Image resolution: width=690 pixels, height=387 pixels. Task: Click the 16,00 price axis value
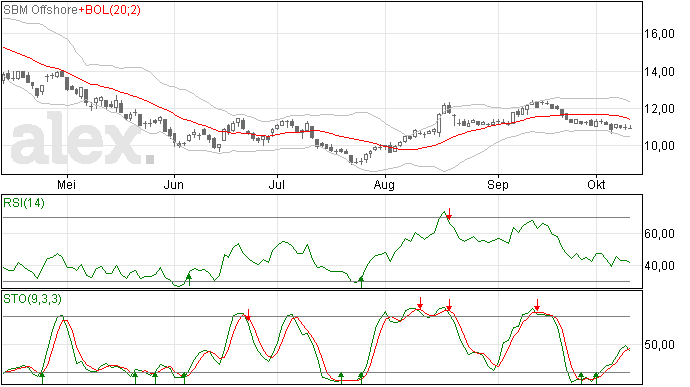coord(659,34)
